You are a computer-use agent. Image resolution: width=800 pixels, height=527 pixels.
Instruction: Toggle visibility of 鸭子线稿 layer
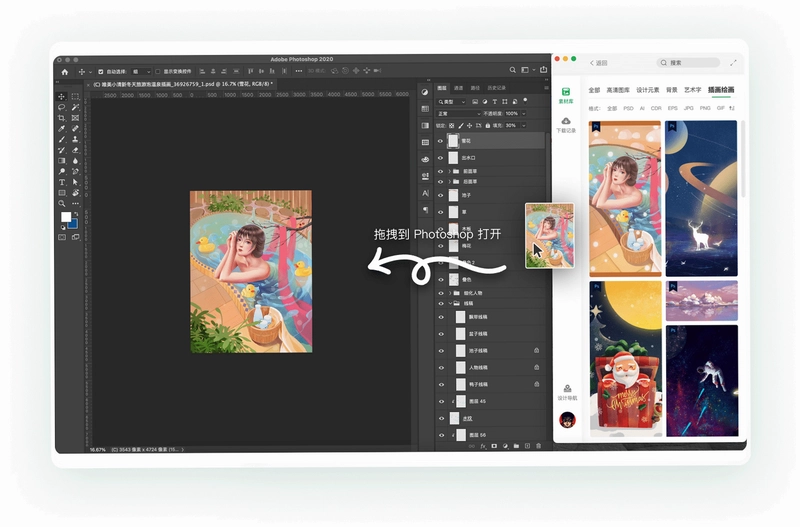click(x=441, y=385)
